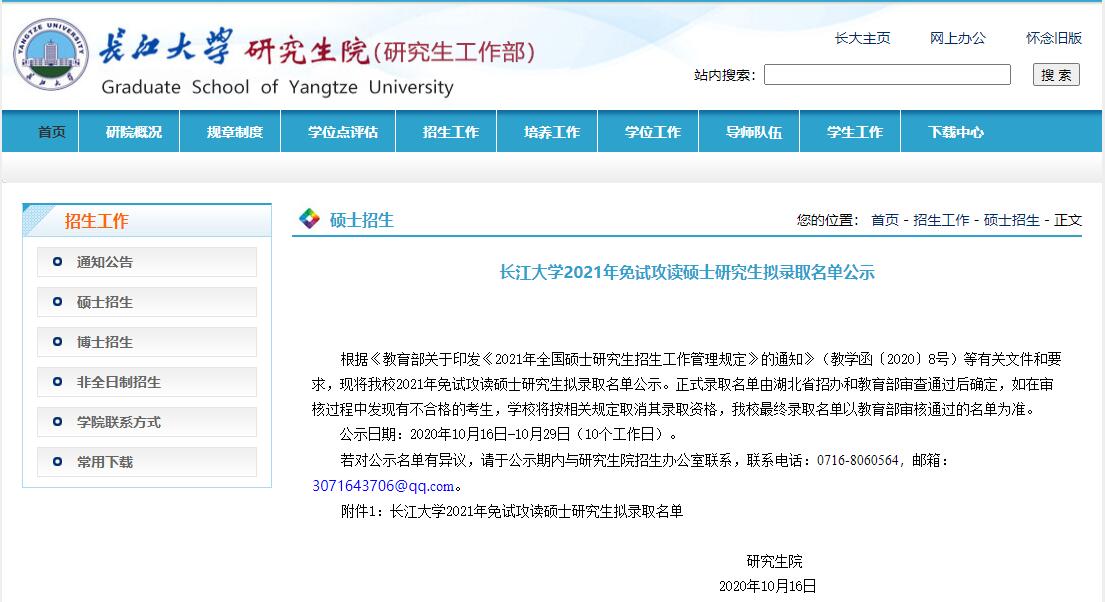Go to the 规章制度 menu
Image resolution: width=1105 pixels, height=602 pixels.
(235, 132)
